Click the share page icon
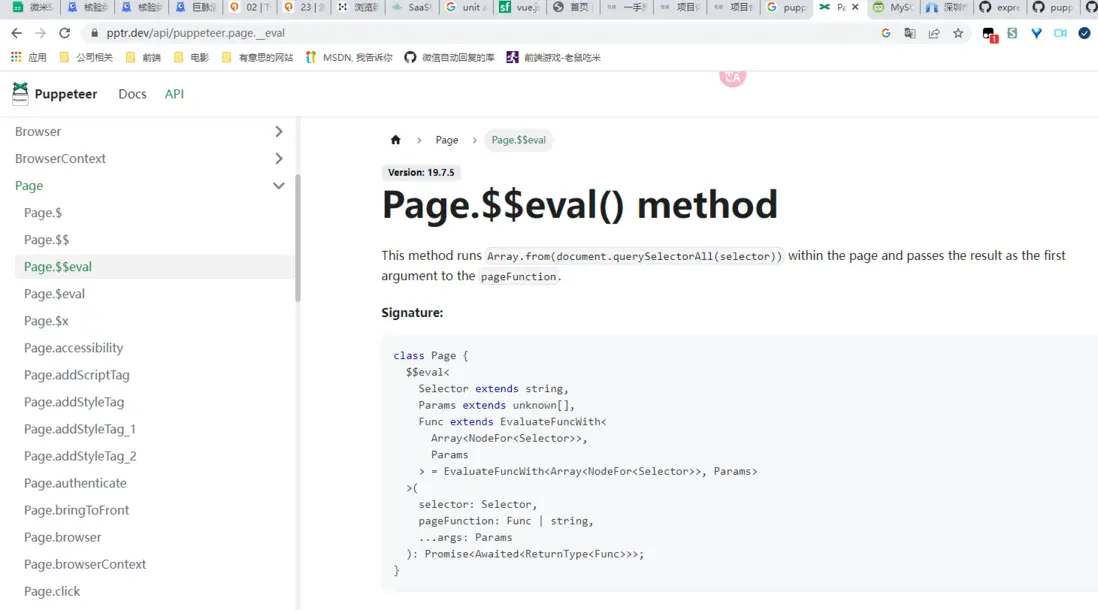Viewport: 1098px width, 610px height. coord(934,33)
